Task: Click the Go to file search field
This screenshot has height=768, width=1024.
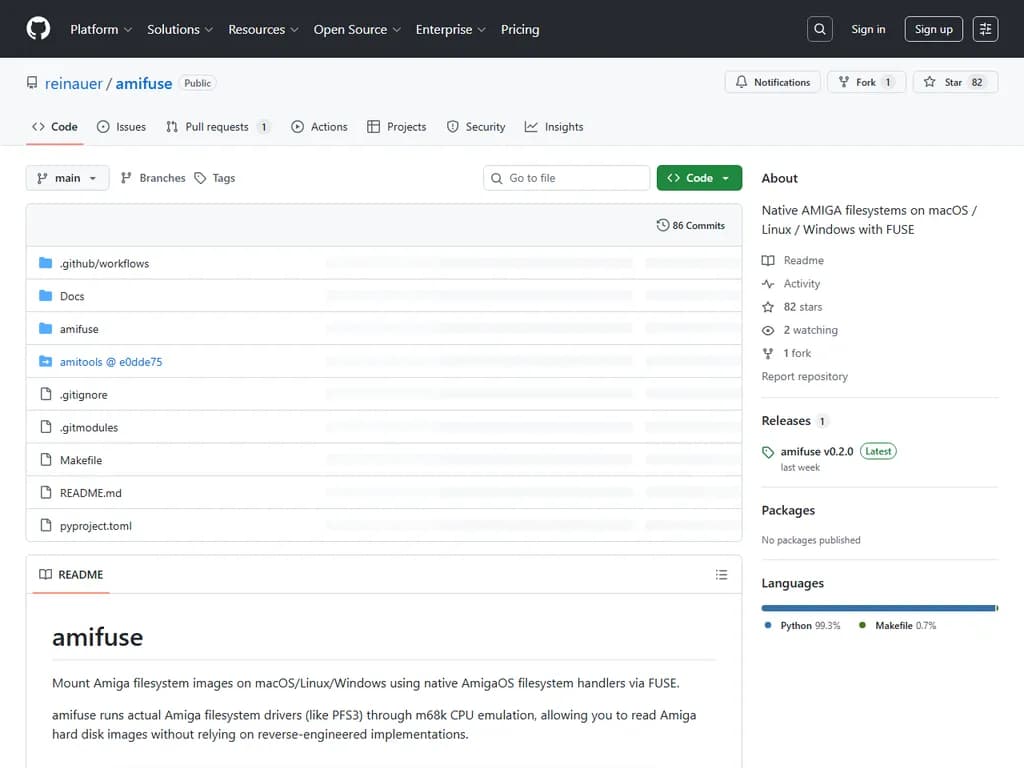Action: [x=567, y=178]
